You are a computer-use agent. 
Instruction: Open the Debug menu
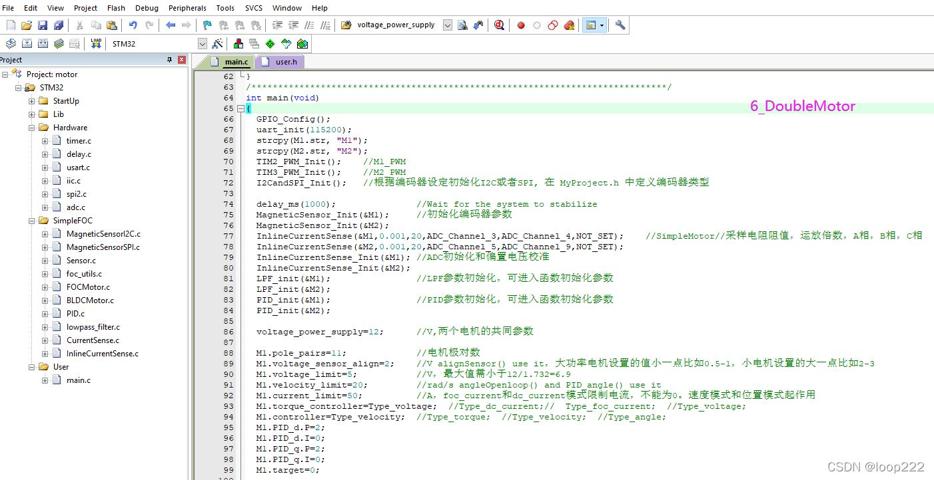[147, 8]
